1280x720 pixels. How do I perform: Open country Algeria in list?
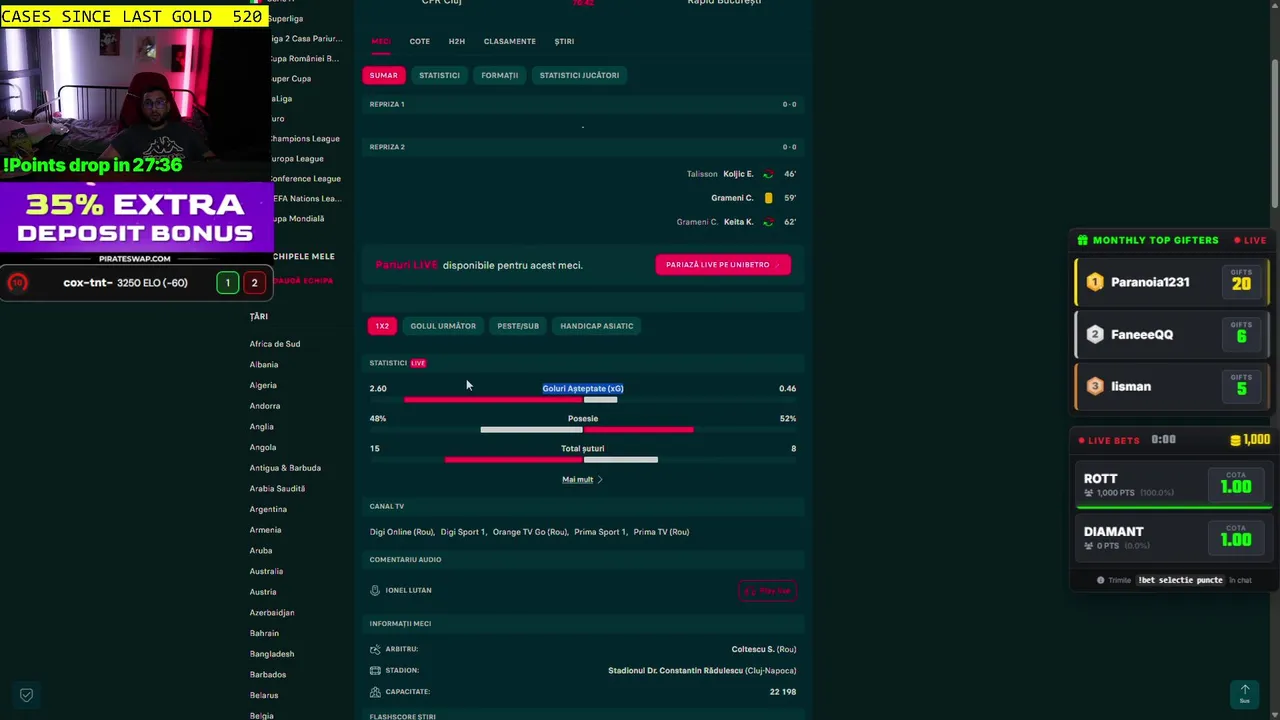click(x=263, y=385)
